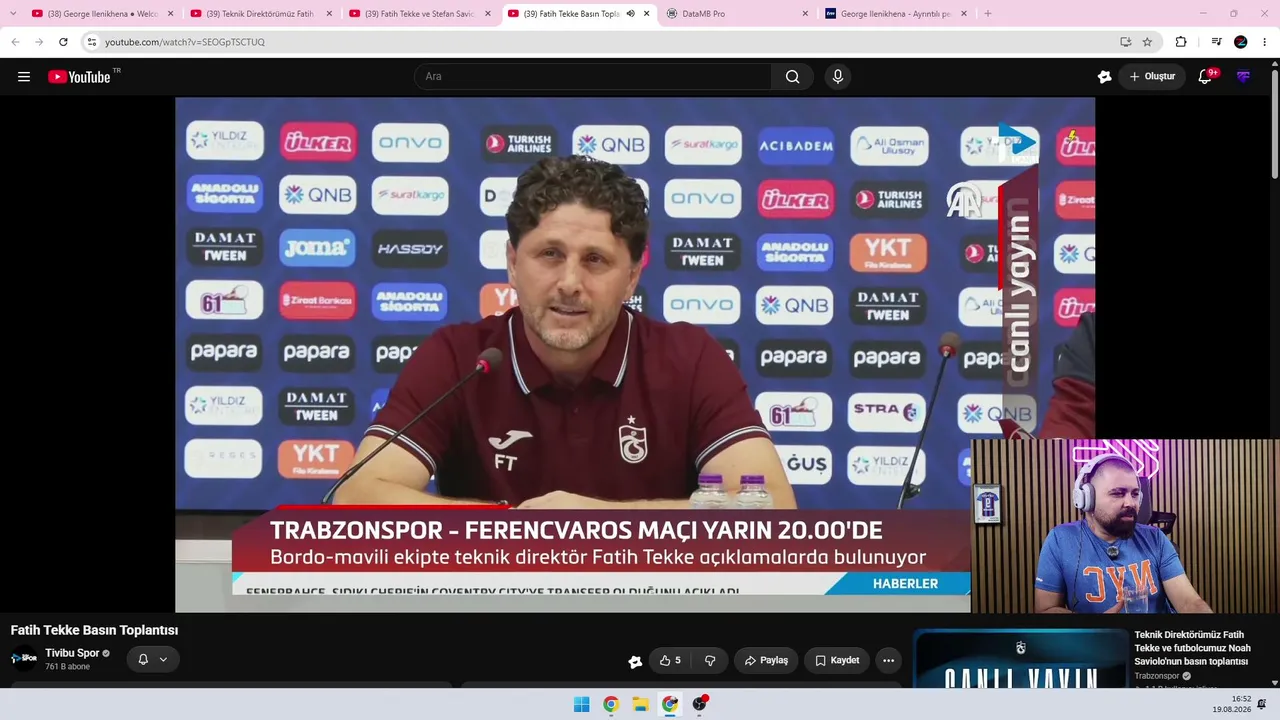The height and width of the screenshot is (720, 1280).
Task: Switch to the Teknik Direktörümüz Fatih tab
Action: 260,14
